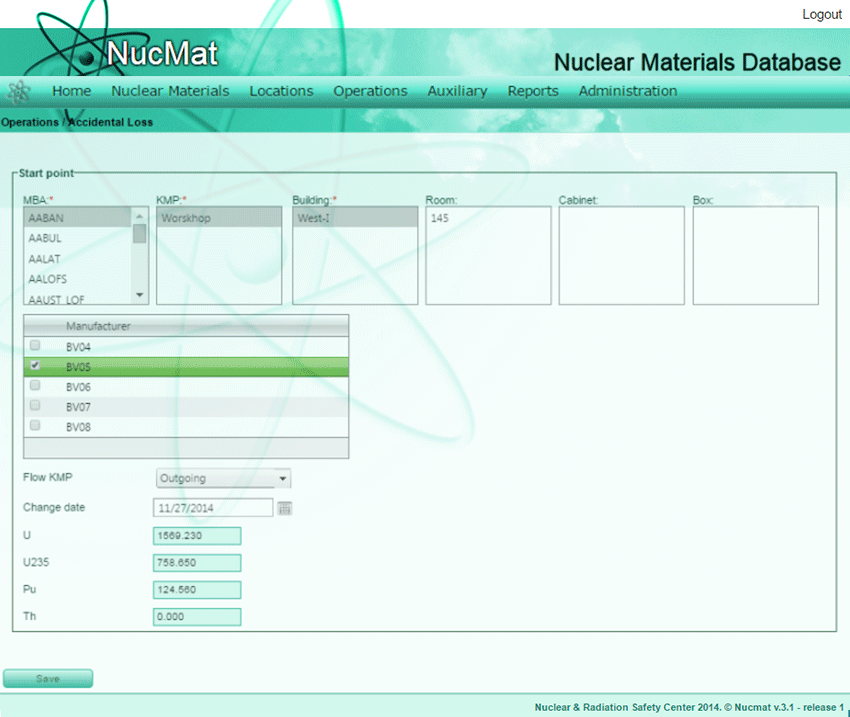Viewport: 850px width, 717px height.
Task: Click the Save button
Action: [48, 679]
